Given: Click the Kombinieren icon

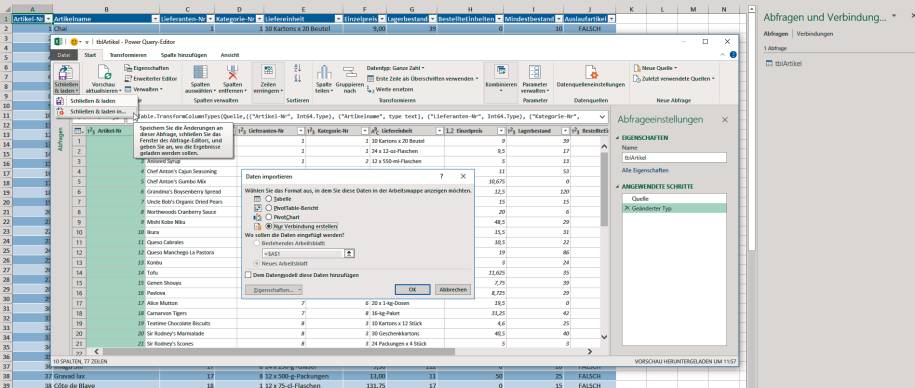Looking at the screenshot, I should [501, 72].
